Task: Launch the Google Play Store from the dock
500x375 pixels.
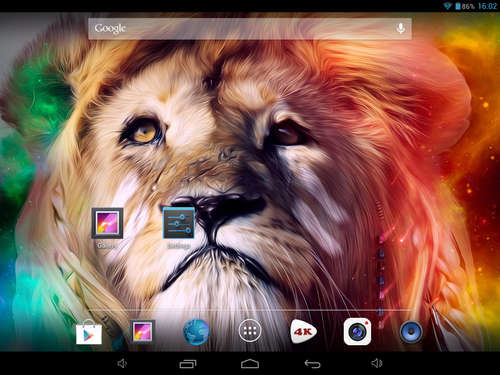Action: tap(89, 332)
